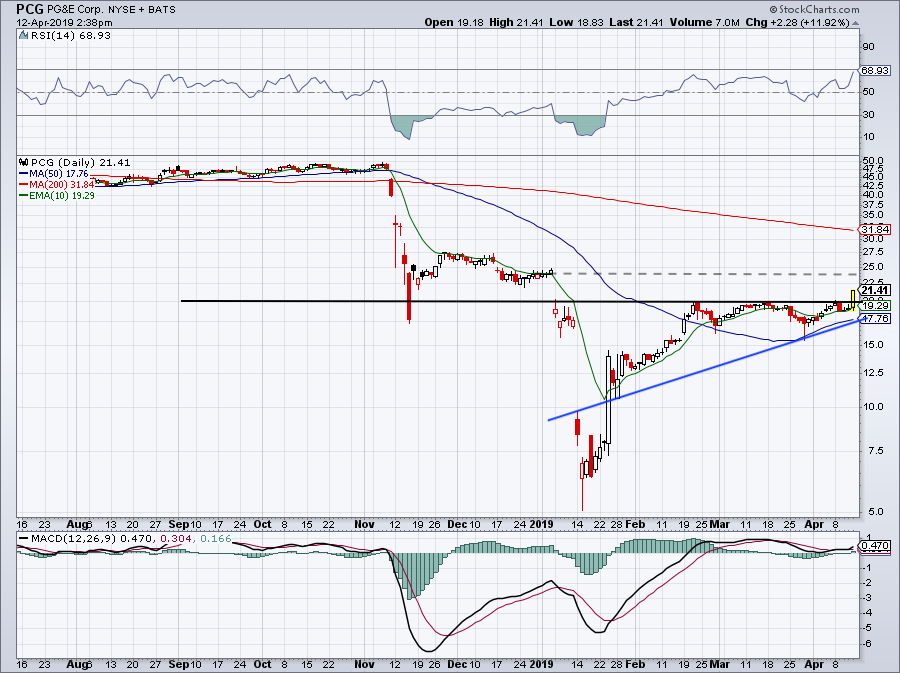
Task: Click the 'EMA(10) 19.29' legend text
Action: pos(61,196)
